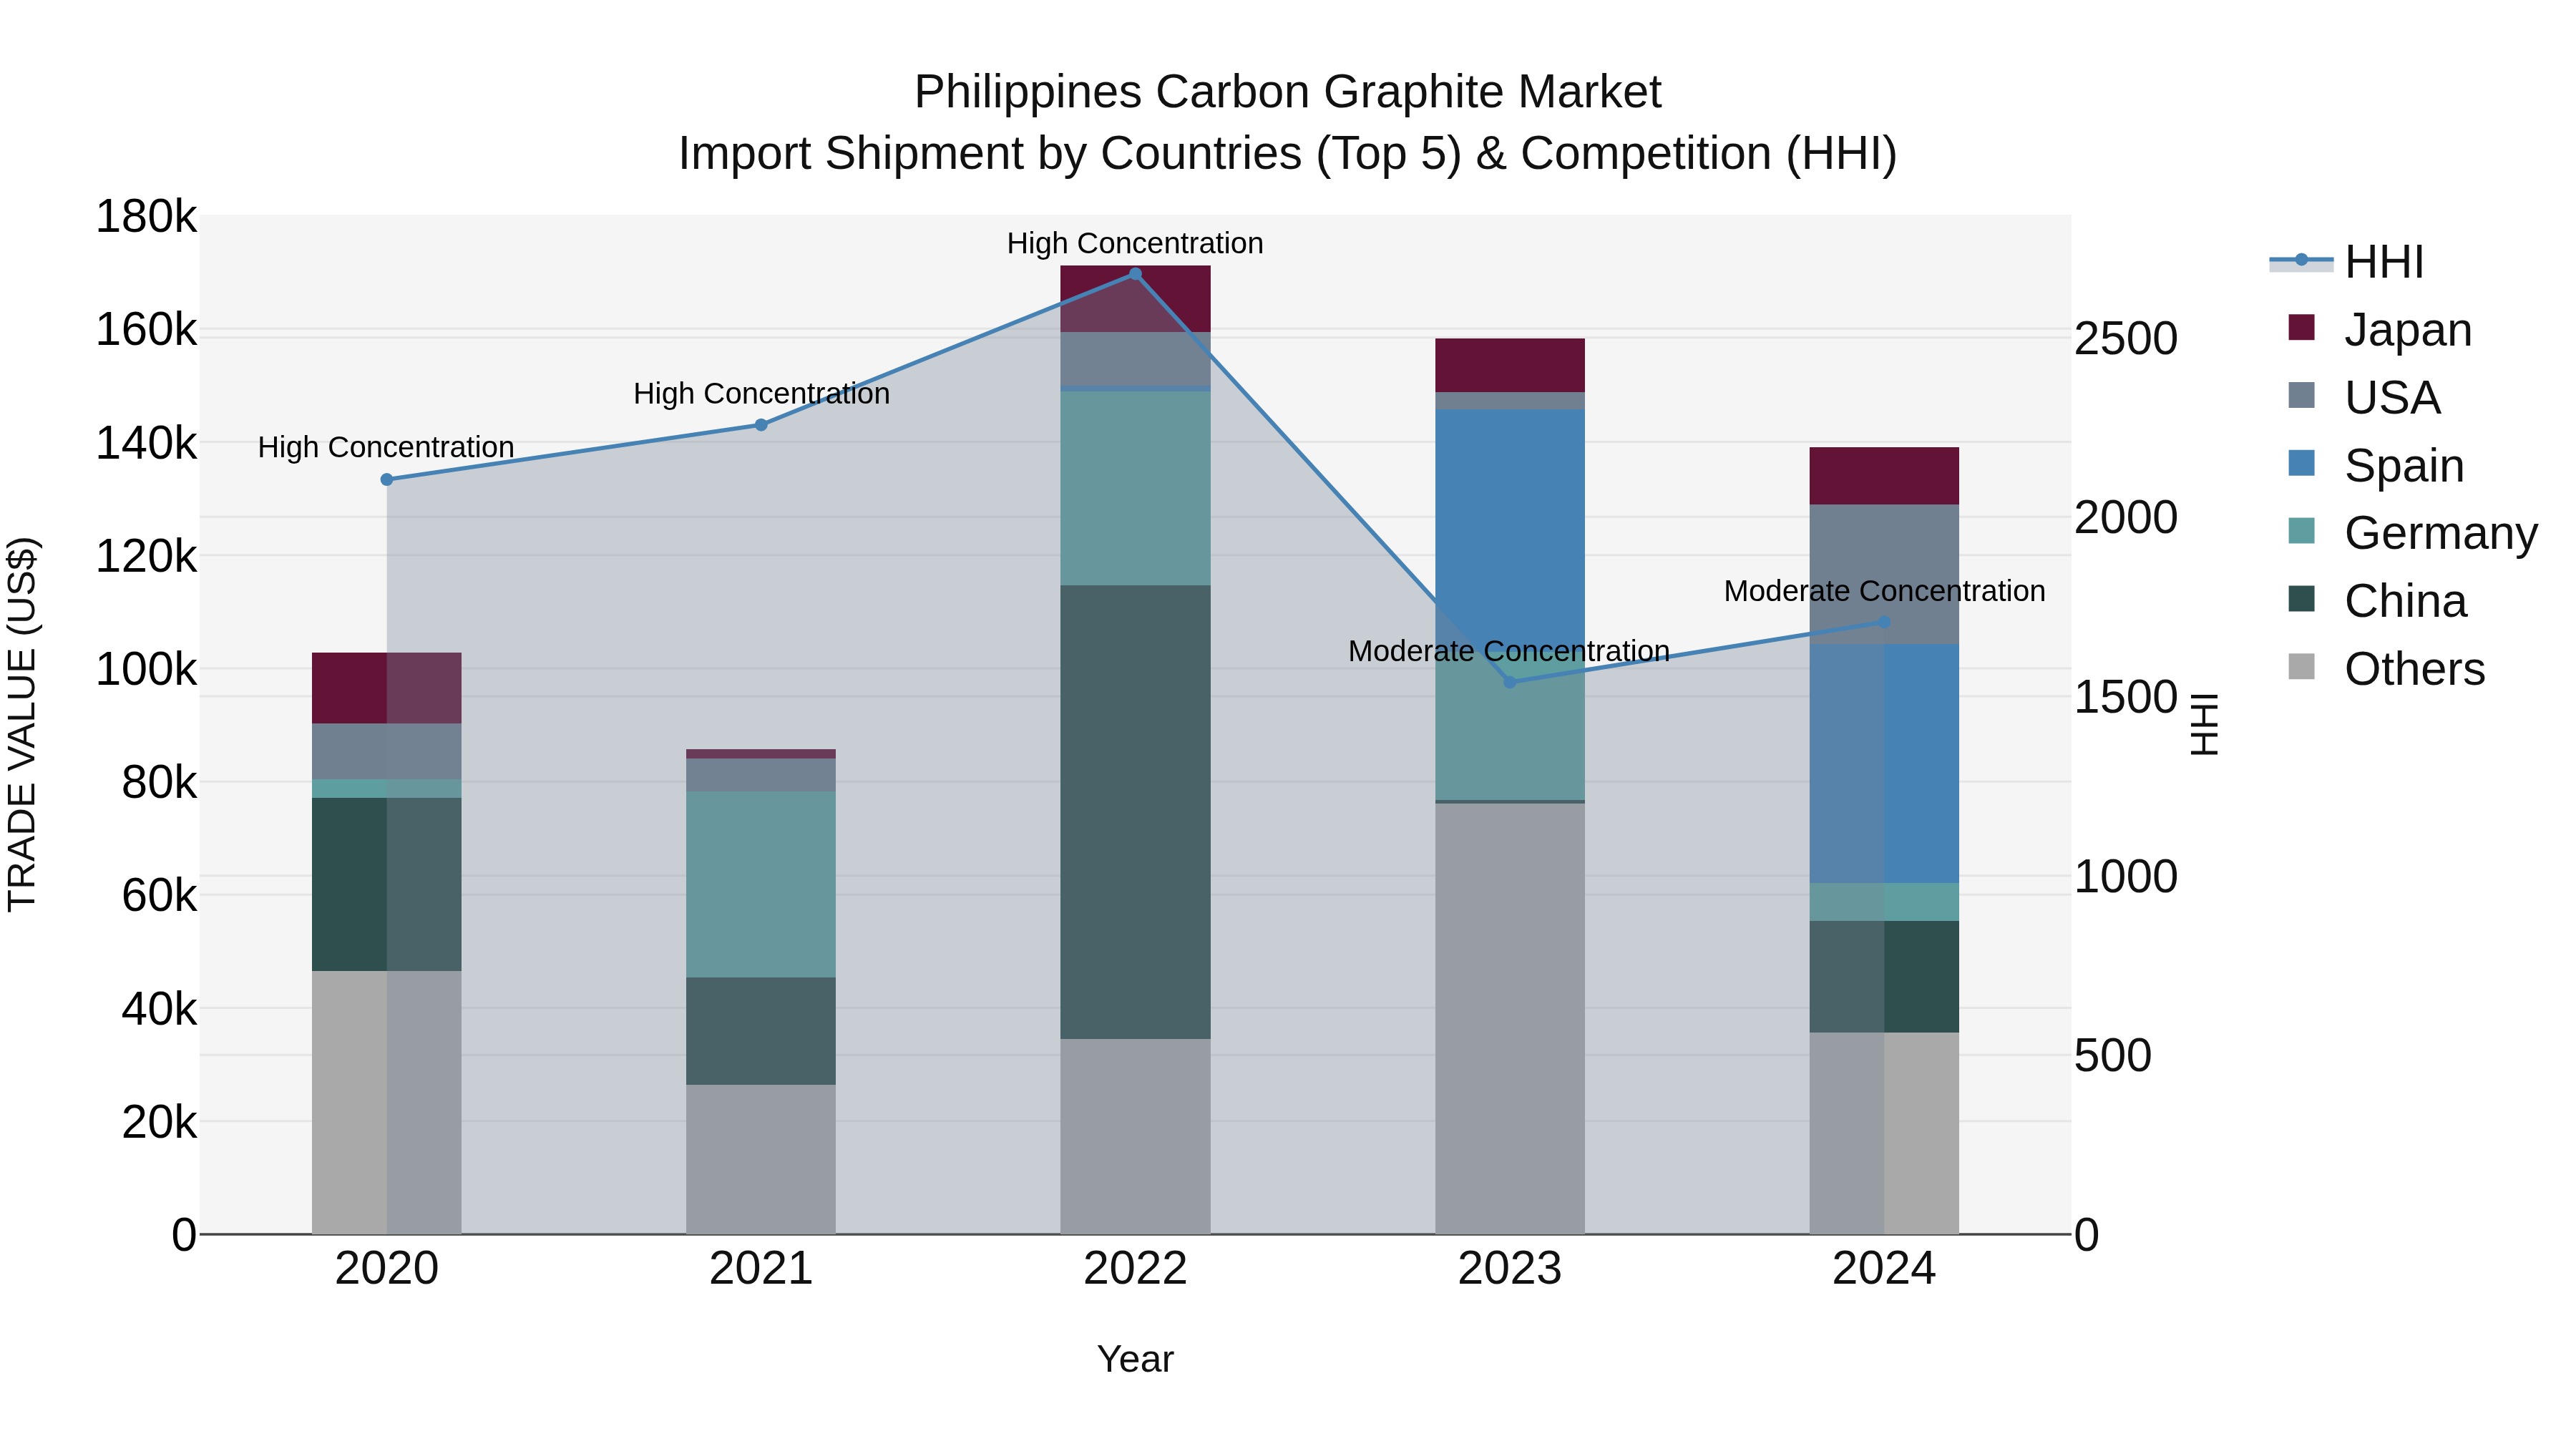Click the China segment in 2022 bar
The width and height of the screenshot is (2576, 1449).
click(1135, 812)
